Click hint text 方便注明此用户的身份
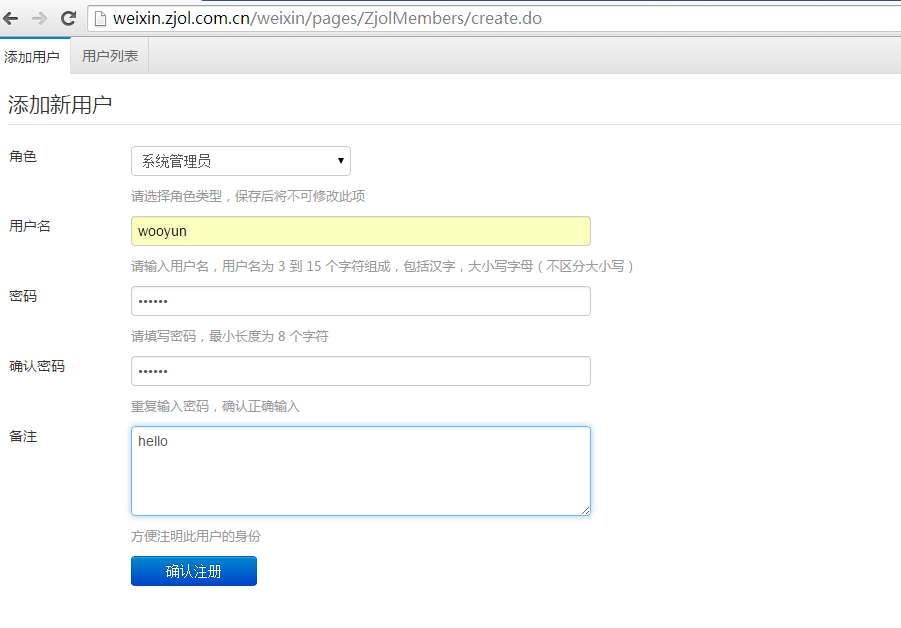 [x=196, y=536]
